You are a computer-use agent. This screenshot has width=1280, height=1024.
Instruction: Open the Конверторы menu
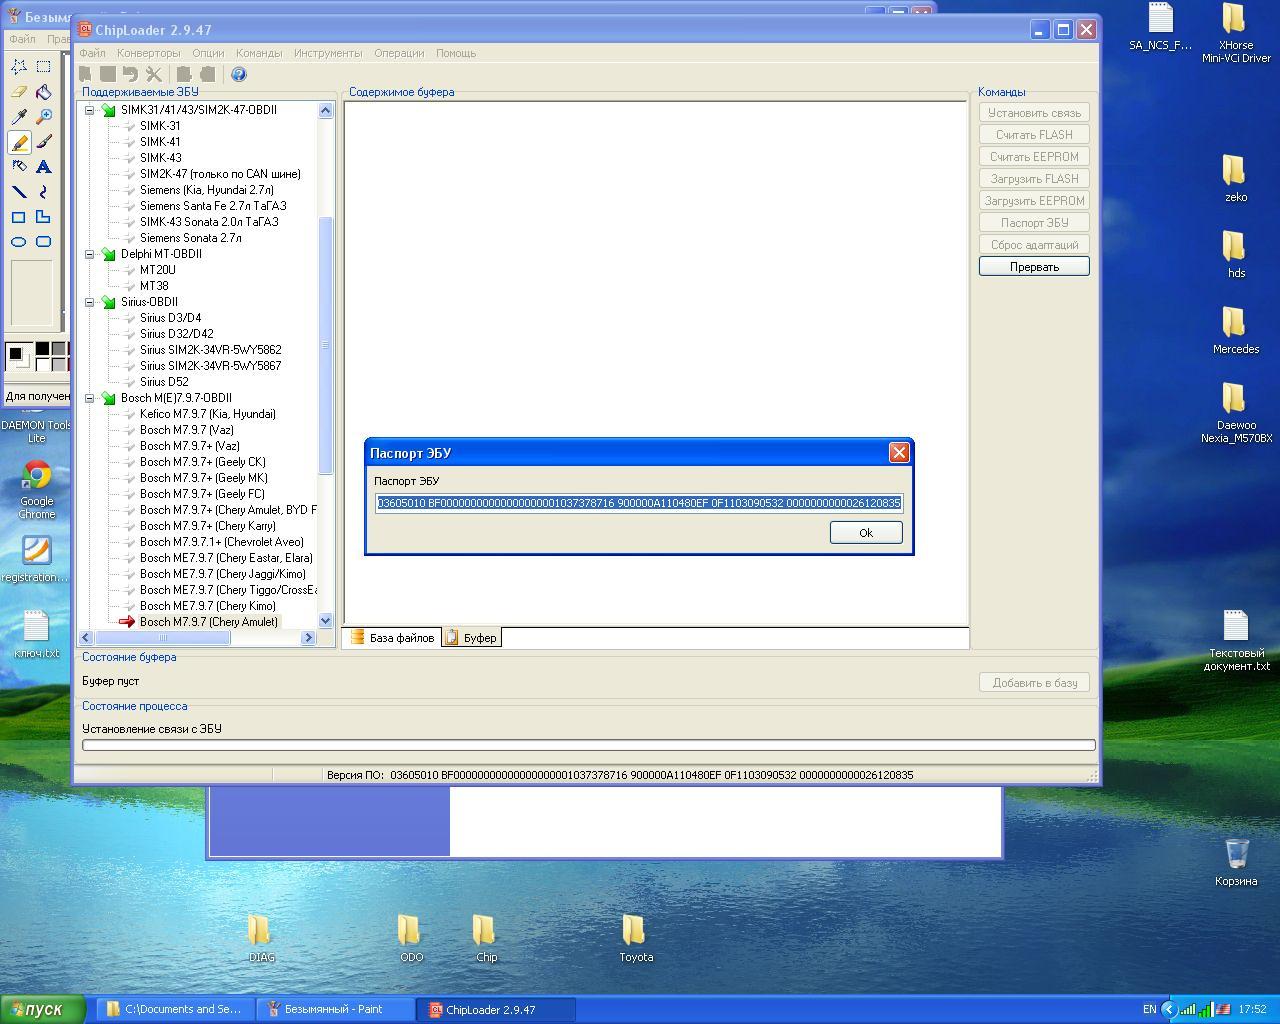148,53
